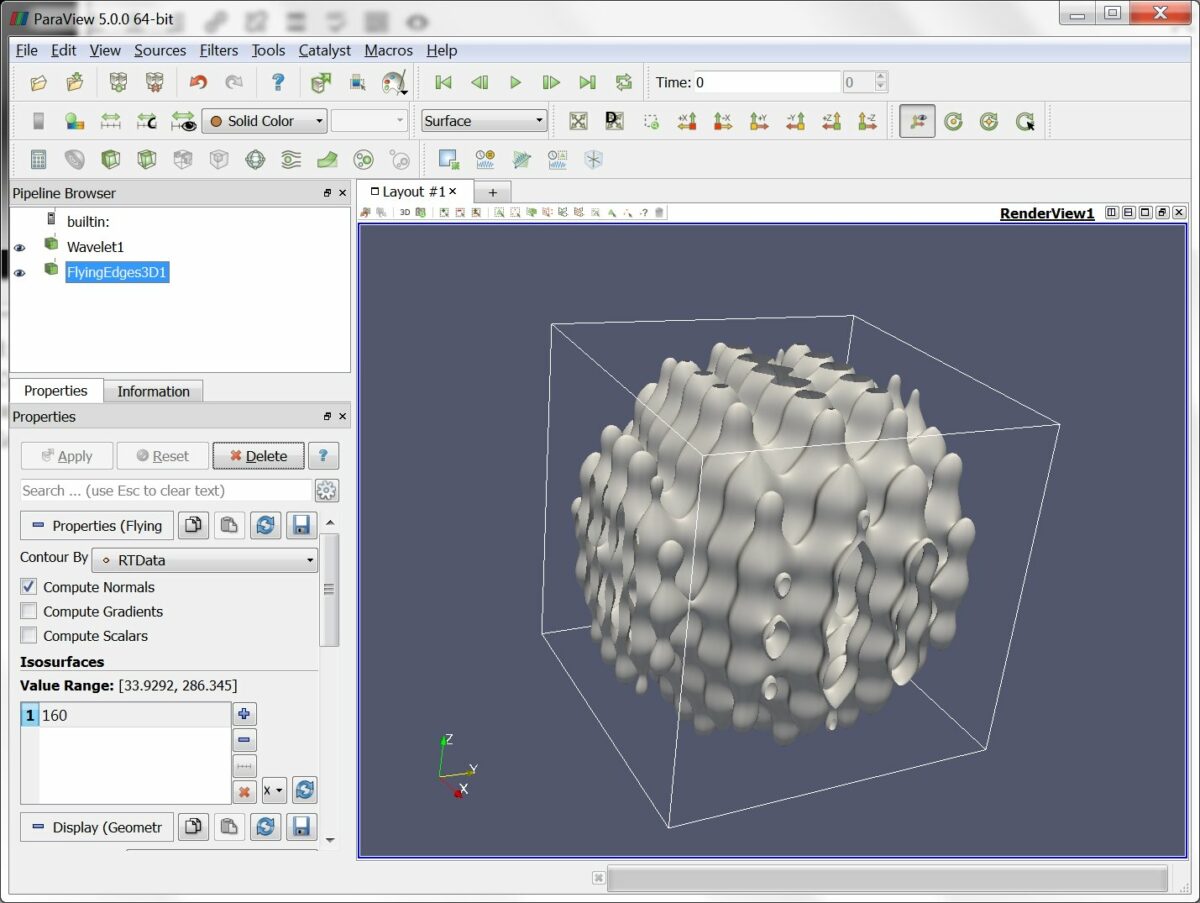This screenshot has height=903, width=1200.
Task: Add a new layout tab with plus
Action: point(492,192)
